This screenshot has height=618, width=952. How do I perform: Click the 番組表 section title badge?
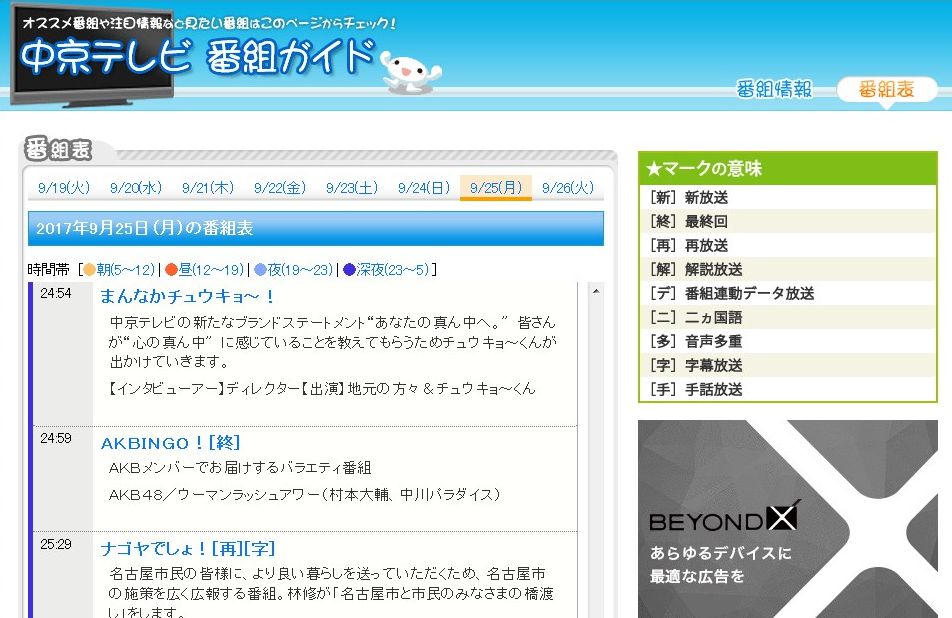coord(58,149)
